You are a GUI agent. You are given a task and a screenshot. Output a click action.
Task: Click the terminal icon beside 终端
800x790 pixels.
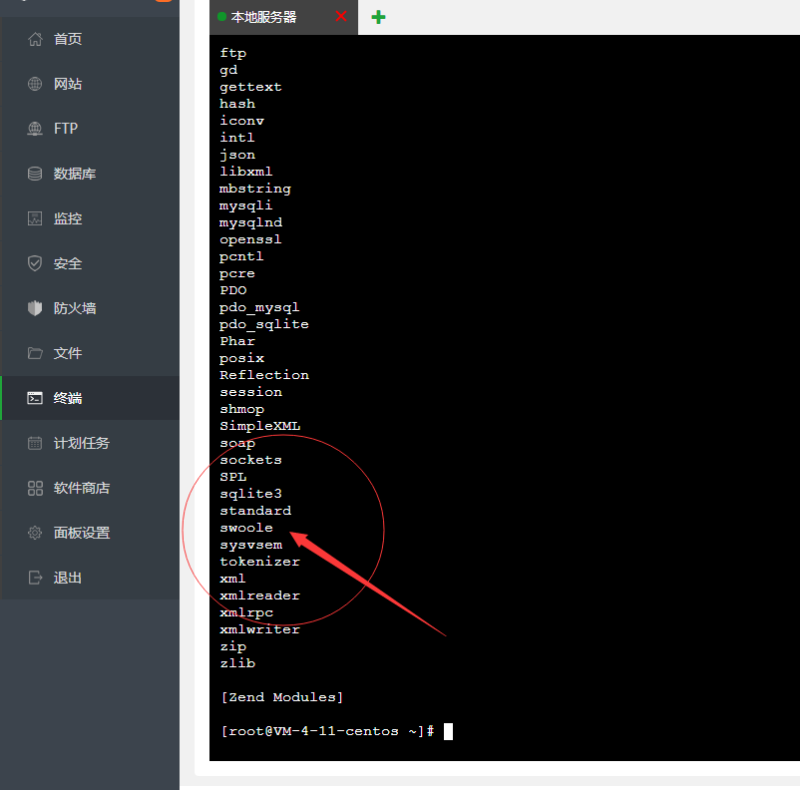(x=35, y=398)
